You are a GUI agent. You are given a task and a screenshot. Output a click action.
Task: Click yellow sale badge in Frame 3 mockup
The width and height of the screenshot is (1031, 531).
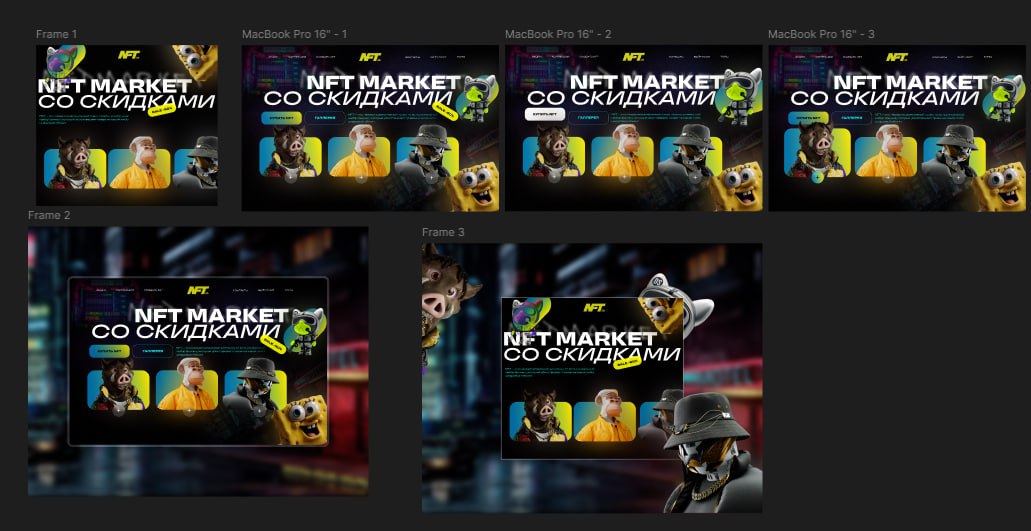pos(627,363)
